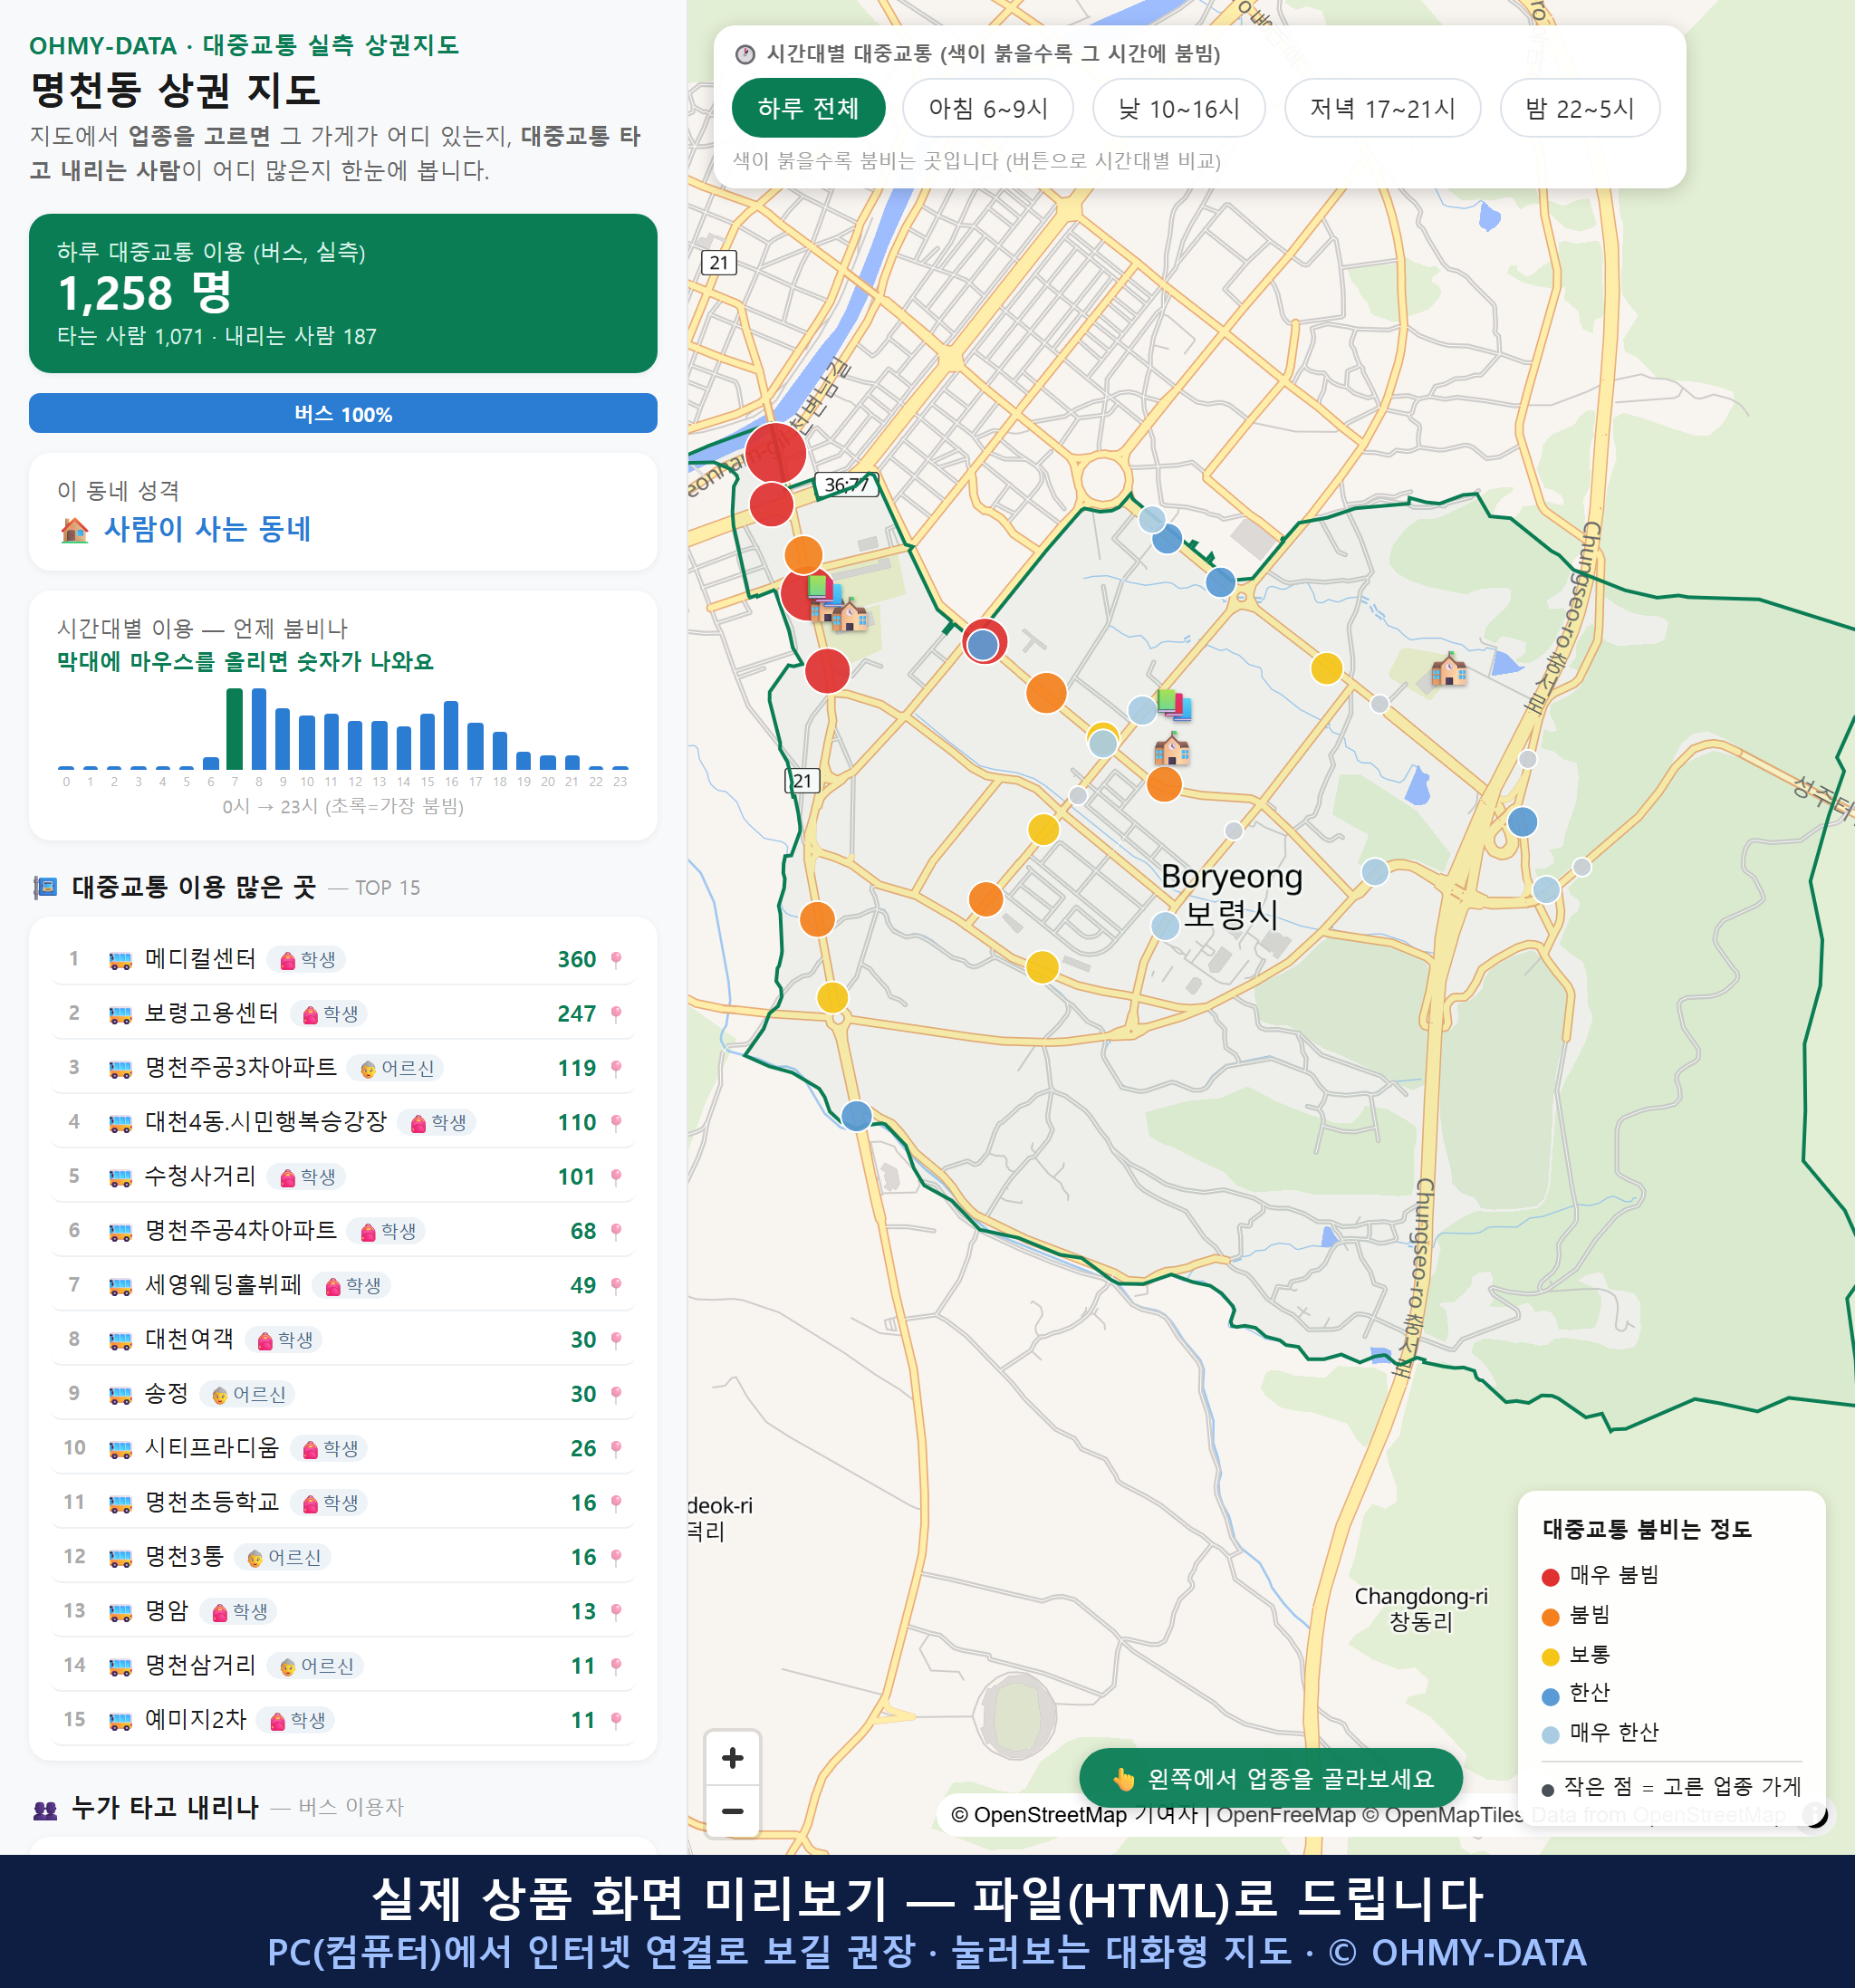The width and height of the screenshot is (1855, 1988).
Task: Zoom out the map with minus button
Action: pos(732,1810)
